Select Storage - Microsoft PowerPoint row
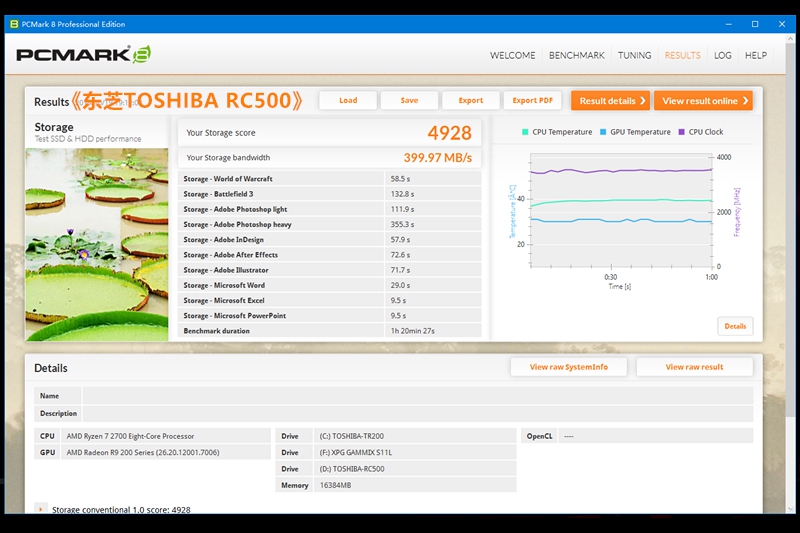This screenshot has height=533, width=800. click(330, 316)
